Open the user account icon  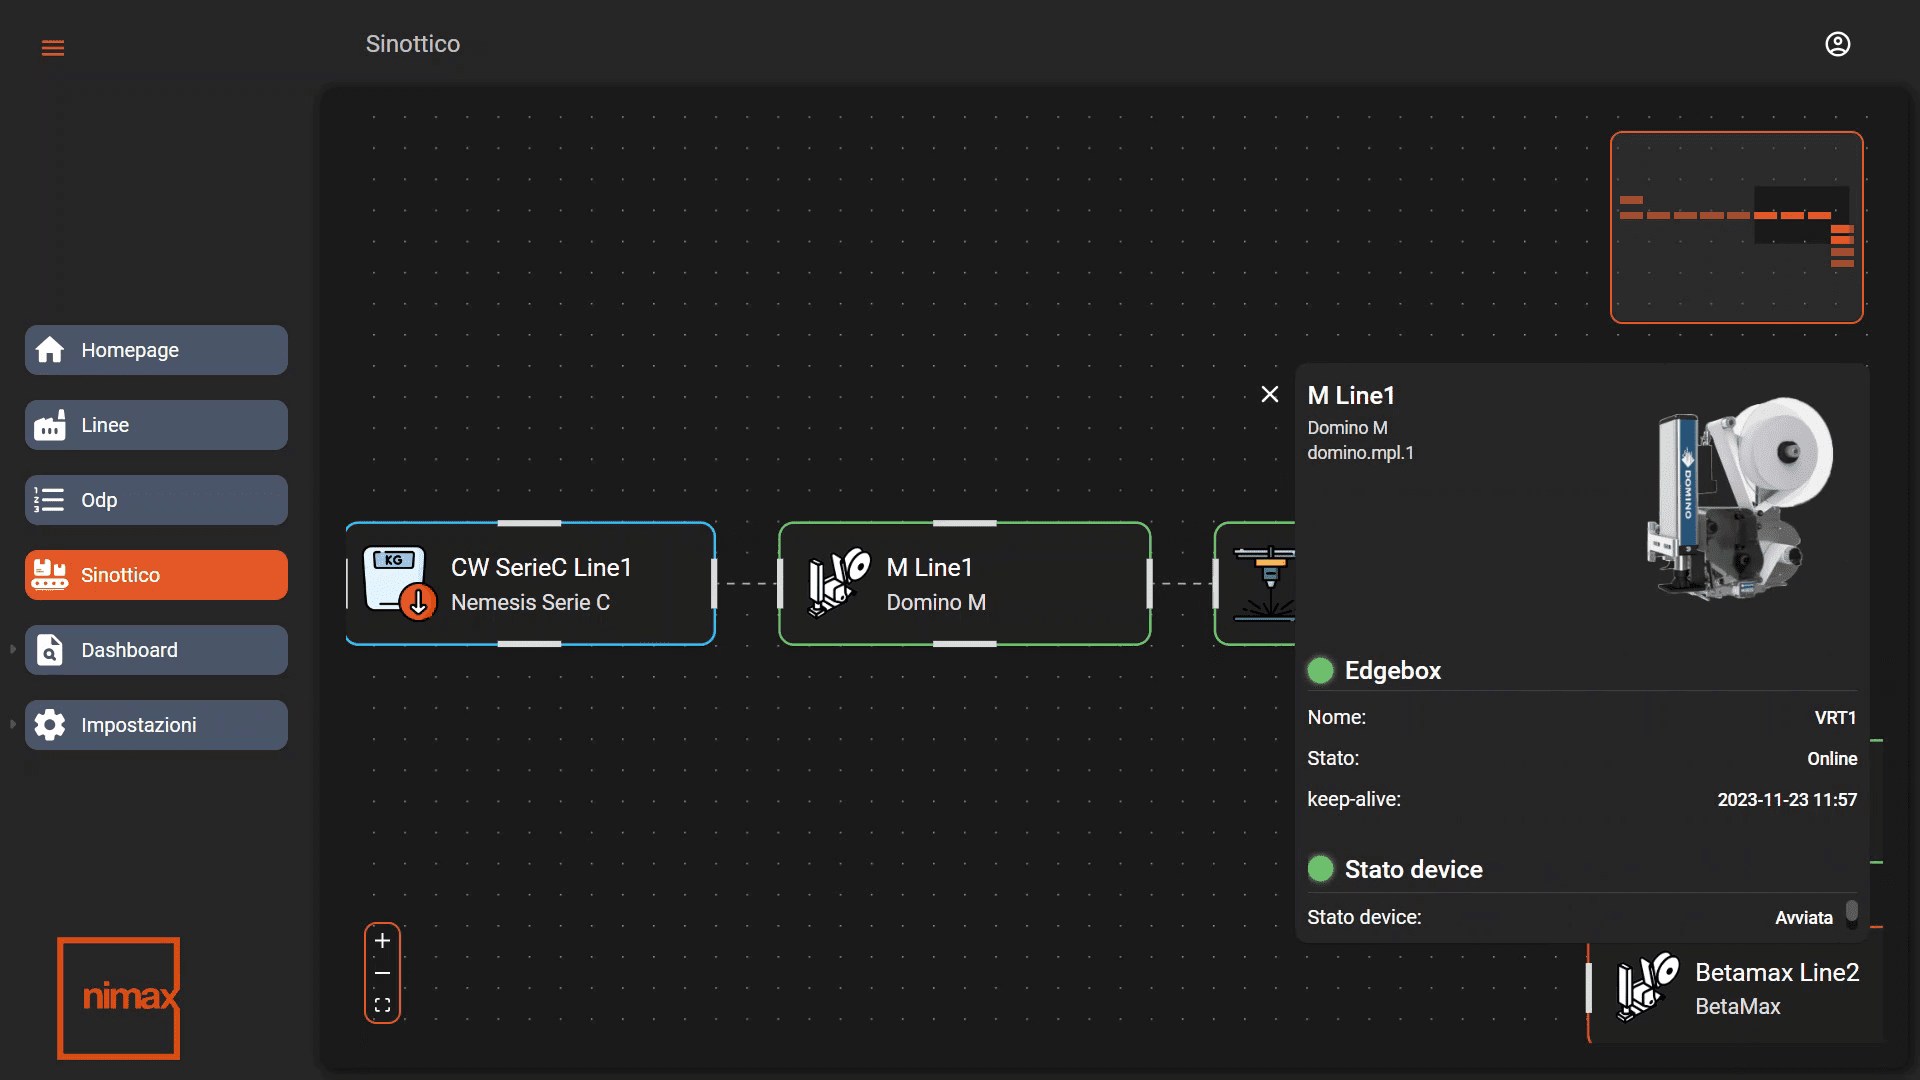pyautogui.click(x=1837, y=44)
